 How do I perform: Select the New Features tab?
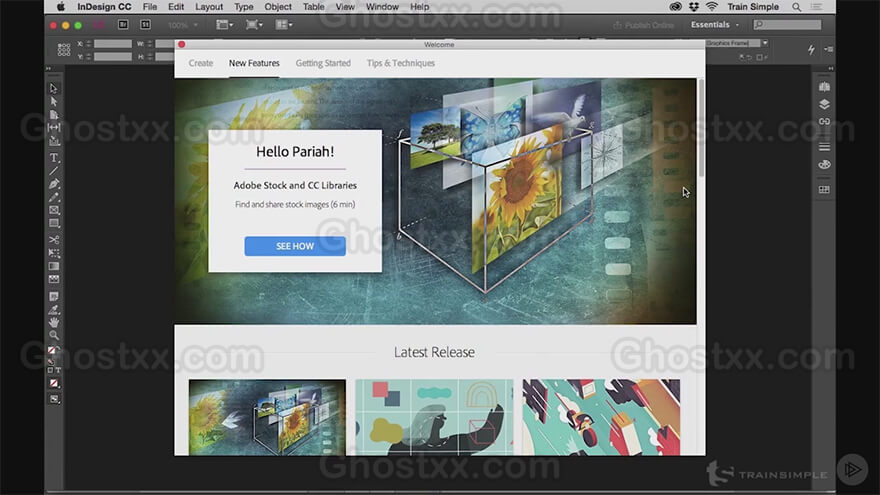click(254, 63)
